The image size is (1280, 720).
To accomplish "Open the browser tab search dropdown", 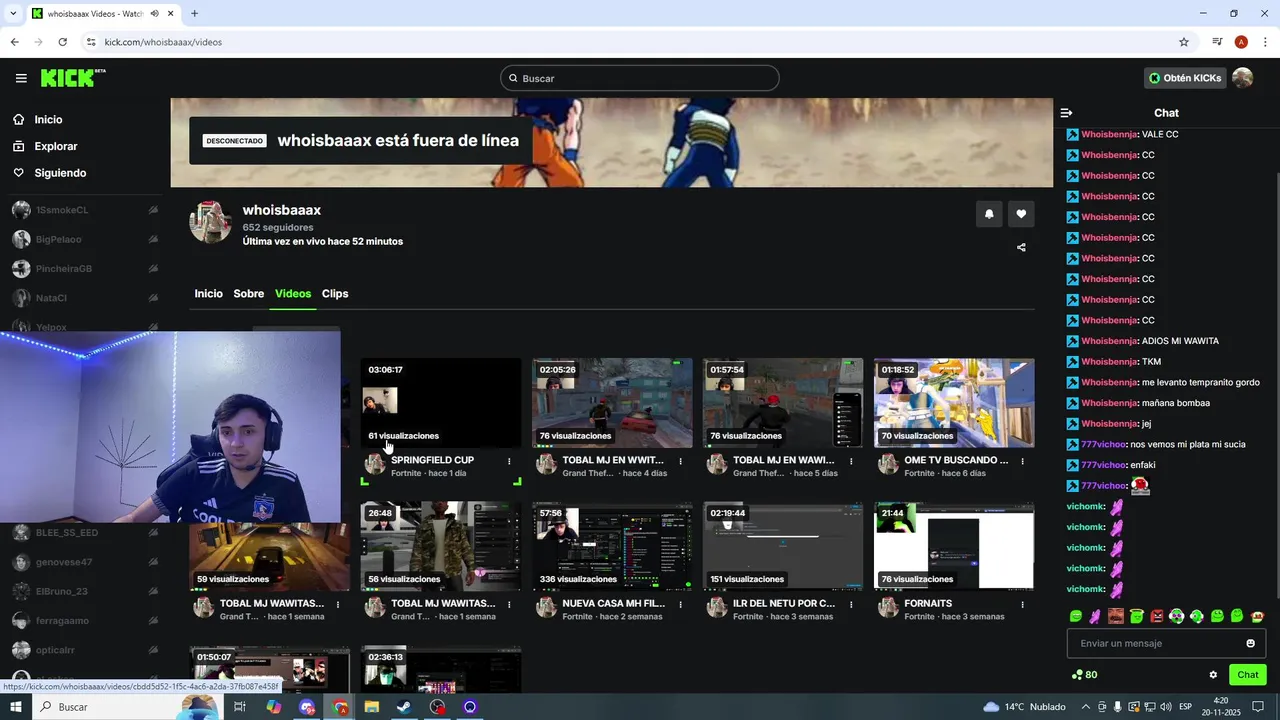I will [12, 13].
